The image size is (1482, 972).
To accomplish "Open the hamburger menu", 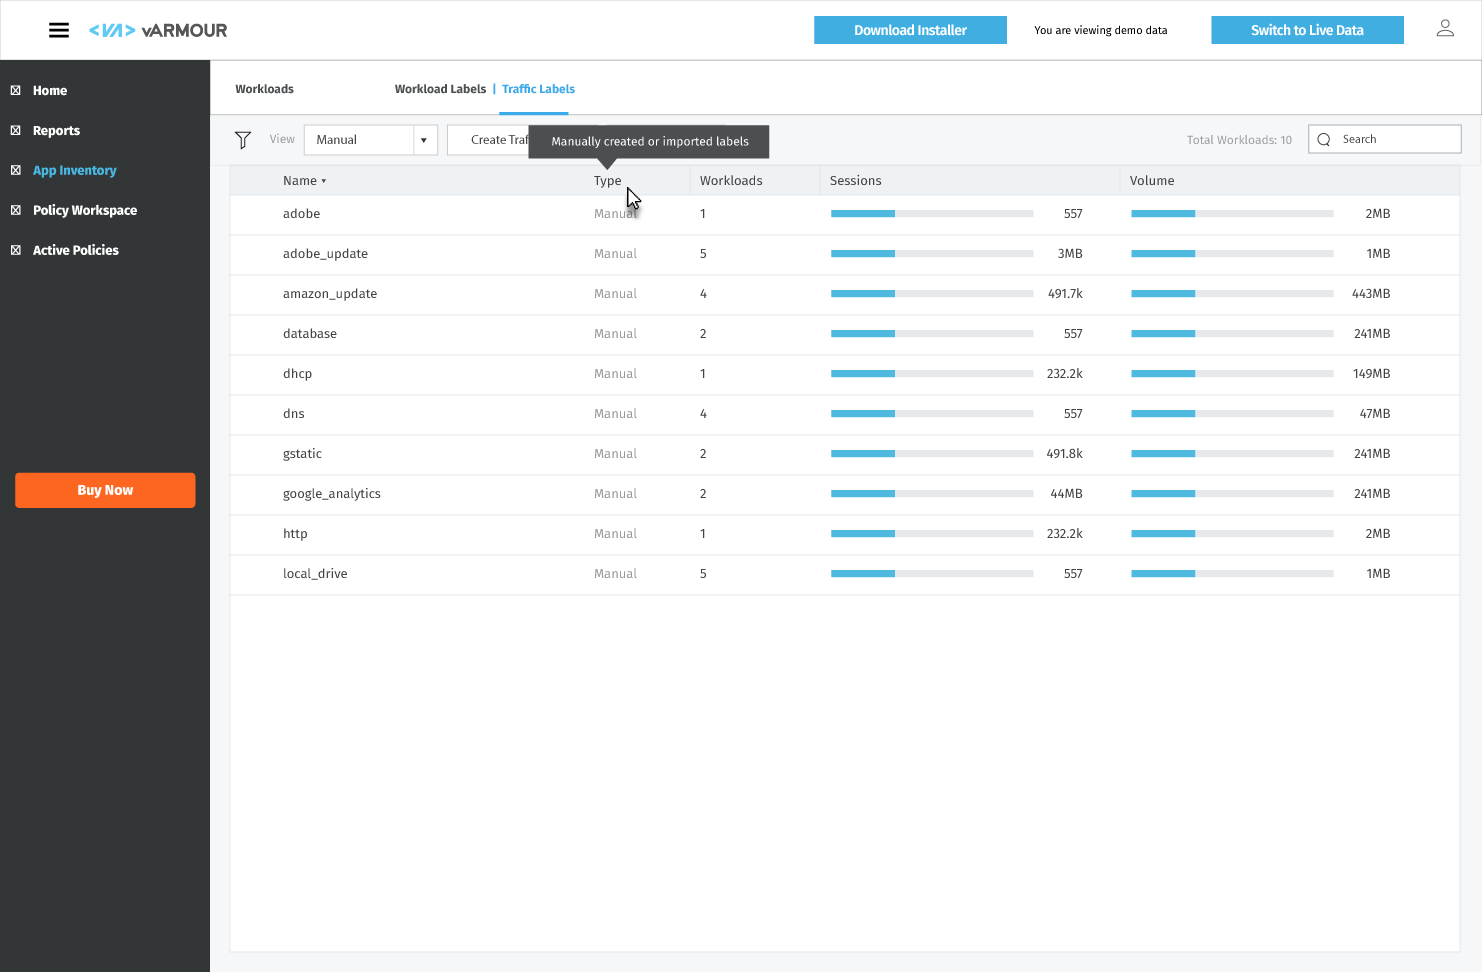I will [59, 30].
